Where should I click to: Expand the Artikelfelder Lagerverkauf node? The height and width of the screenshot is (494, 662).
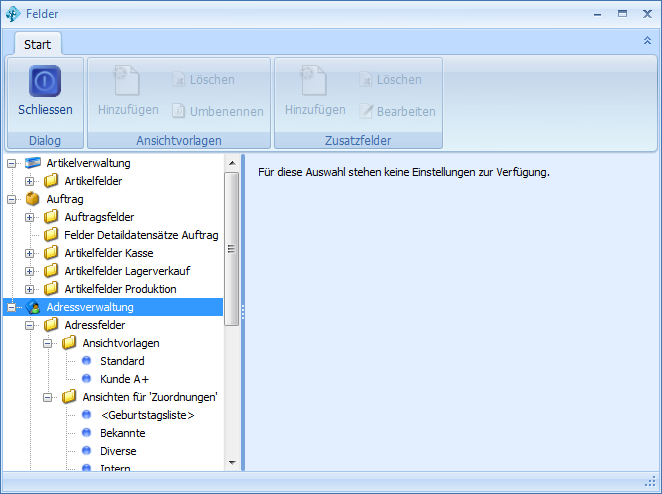(x=29, y=271)
